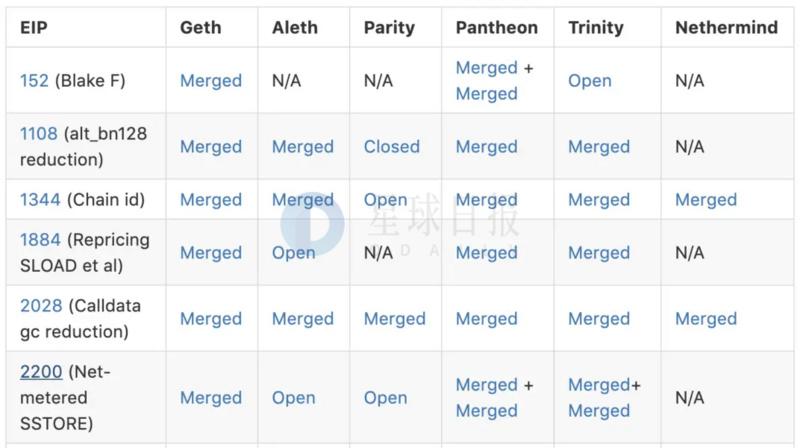Viewport: 800px width, 448px height.
Task: Open the underlined 2200 EIP link
Action: [41, 372]
